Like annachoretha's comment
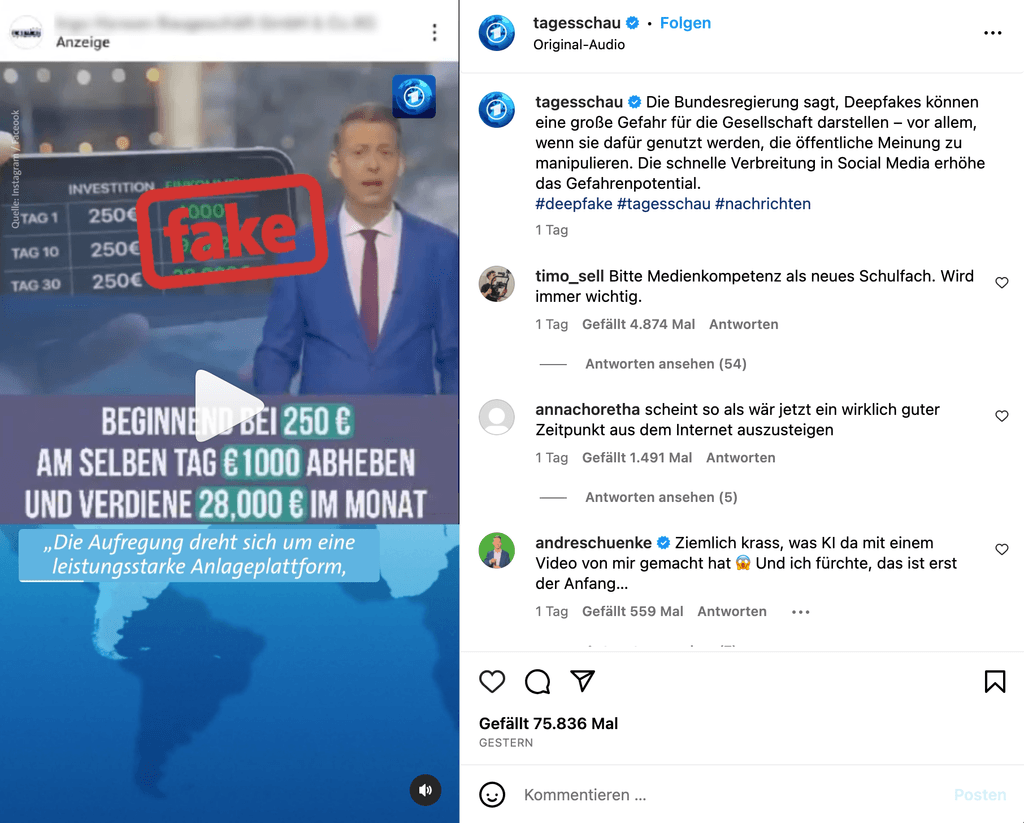This screenshot has width=1024, height=823. (1002, 416)
